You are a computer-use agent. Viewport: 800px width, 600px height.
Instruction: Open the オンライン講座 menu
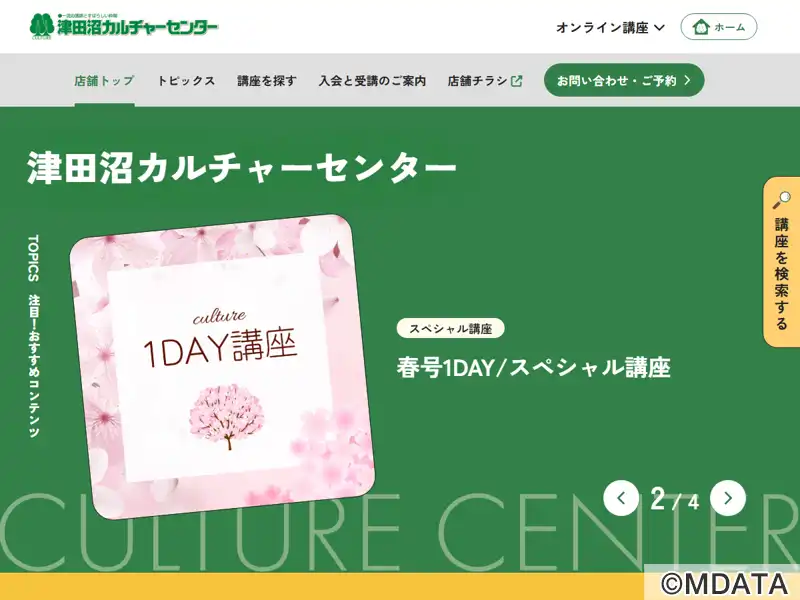[611, 28]
